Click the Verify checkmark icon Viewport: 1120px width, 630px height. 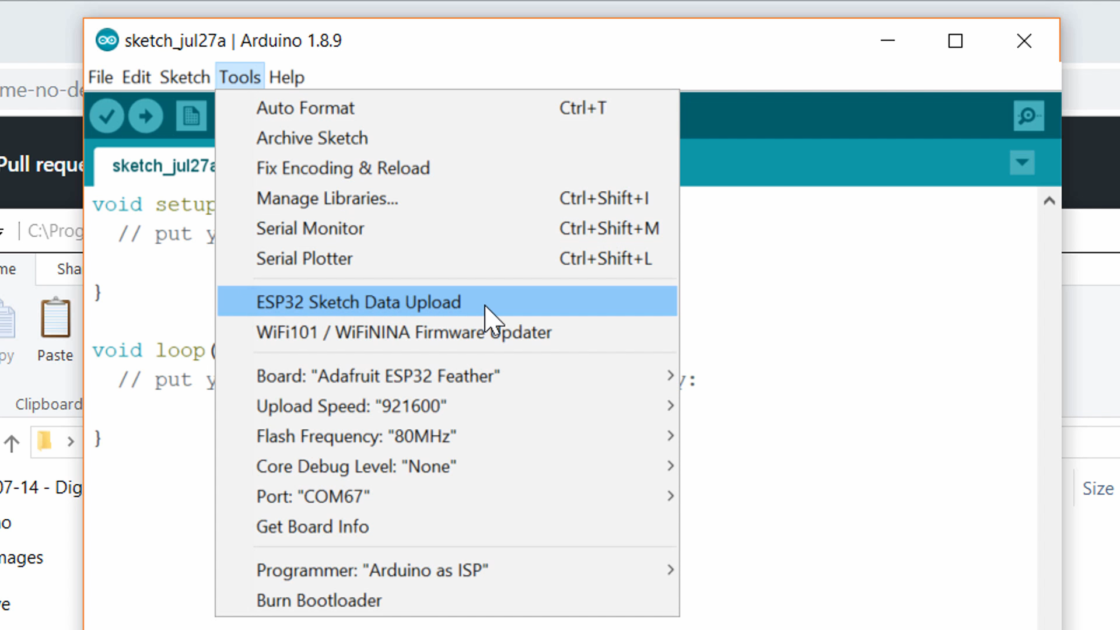[107, 117]
